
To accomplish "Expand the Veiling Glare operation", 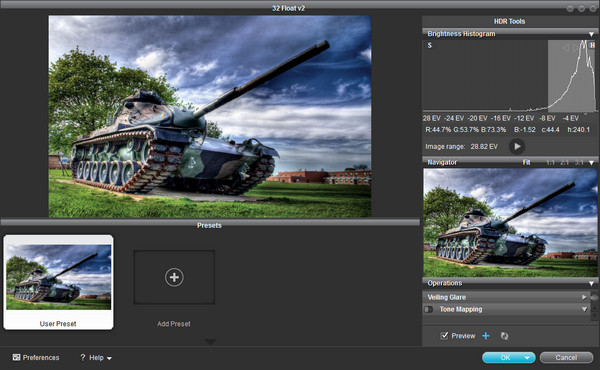I will click(584, 297).
